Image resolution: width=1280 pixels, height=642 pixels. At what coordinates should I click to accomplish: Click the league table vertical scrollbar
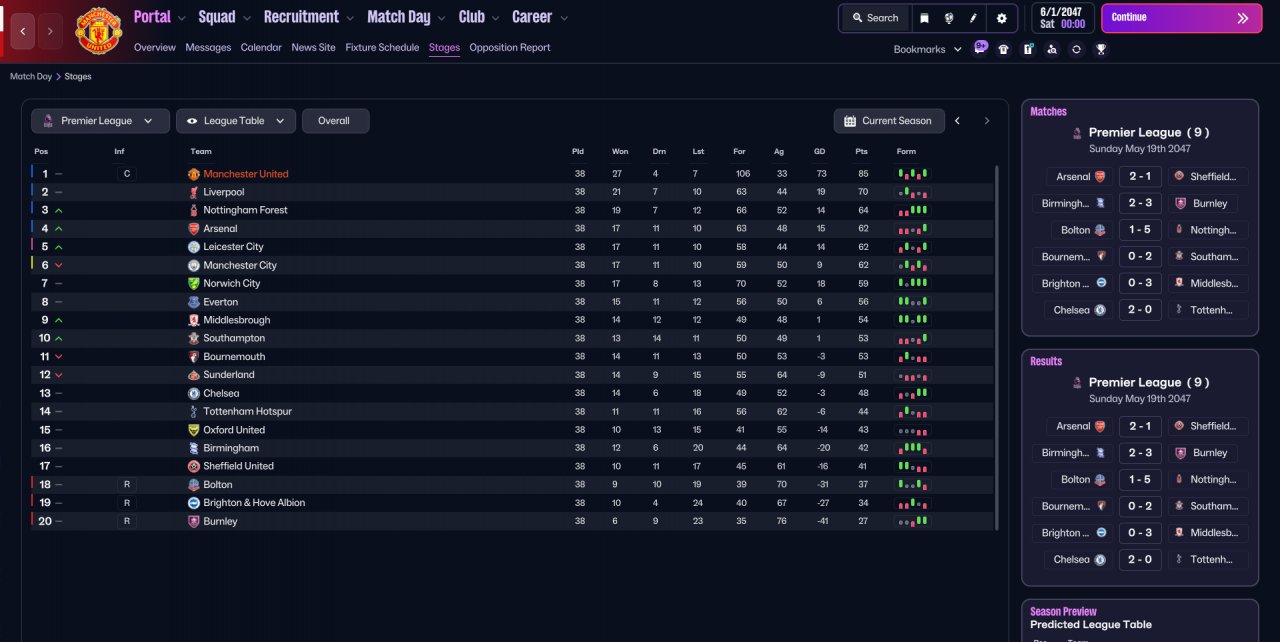[997, 347]
